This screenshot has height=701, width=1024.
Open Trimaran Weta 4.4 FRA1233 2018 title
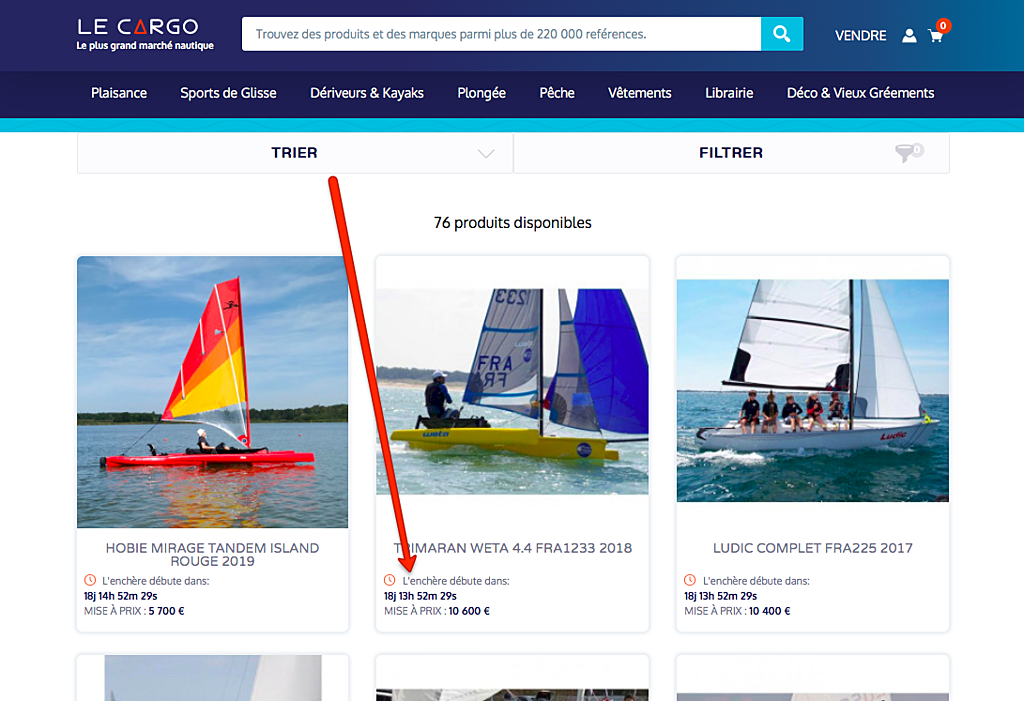(x=512, y=548)
